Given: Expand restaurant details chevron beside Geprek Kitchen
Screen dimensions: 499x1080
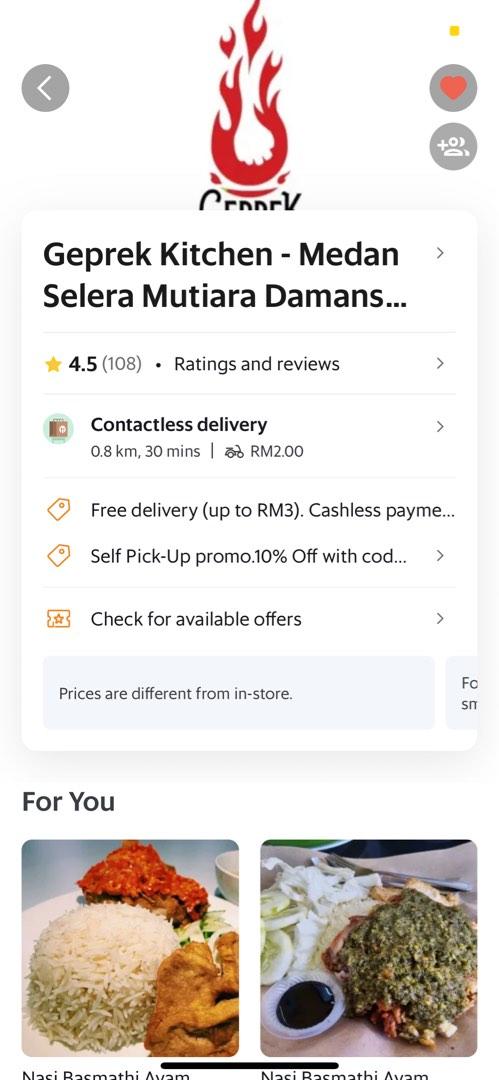Looking at the screenshot, I should pyautogui.click(x=440, y=253).
